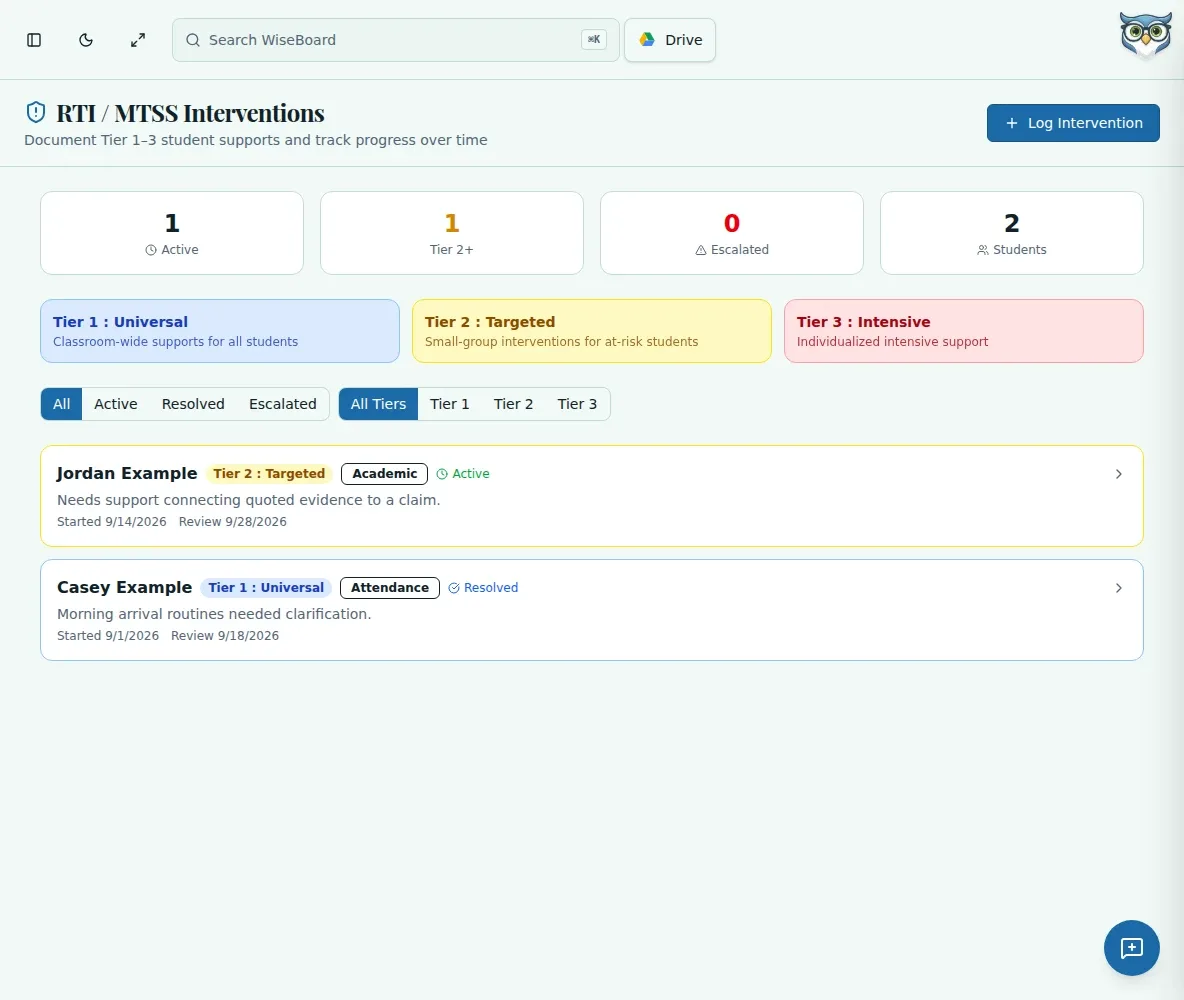Click Log Intervention button

click(1073, 123)
